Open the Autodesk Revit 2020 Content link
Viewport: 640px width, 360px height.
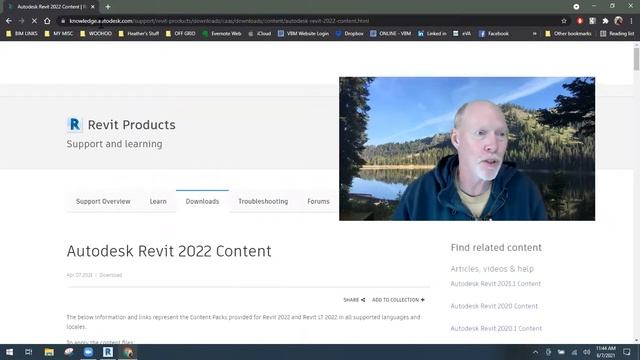494,306
